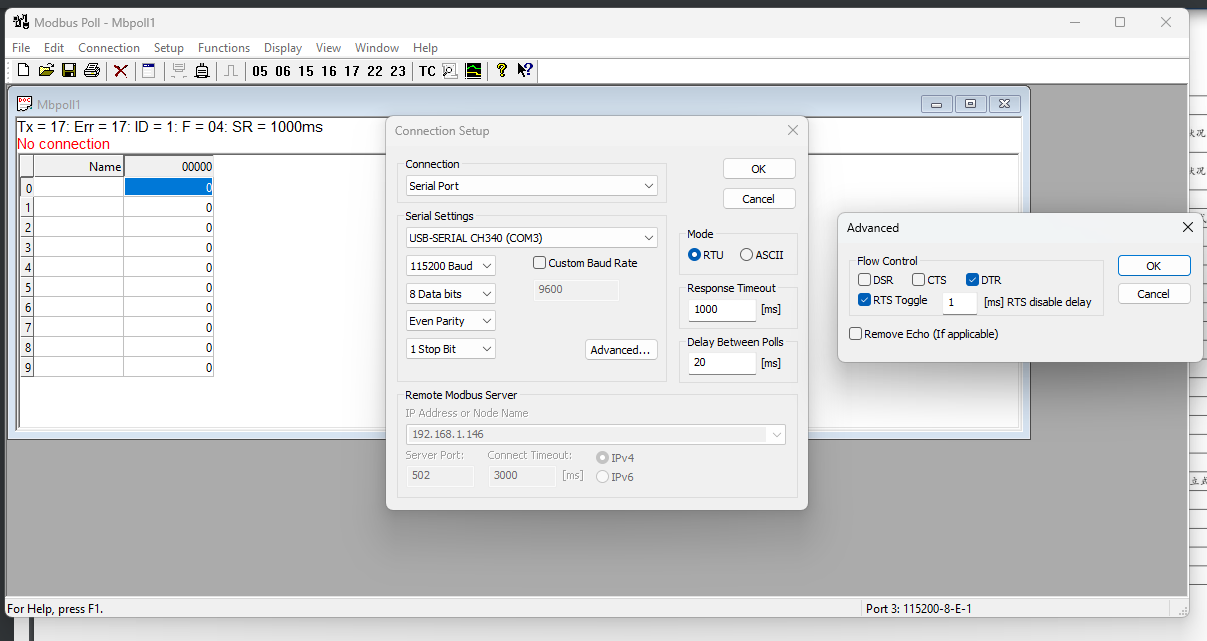Click the Delay Between Polls field
The image size is (1207, 641).
click(x=722, y=363)
